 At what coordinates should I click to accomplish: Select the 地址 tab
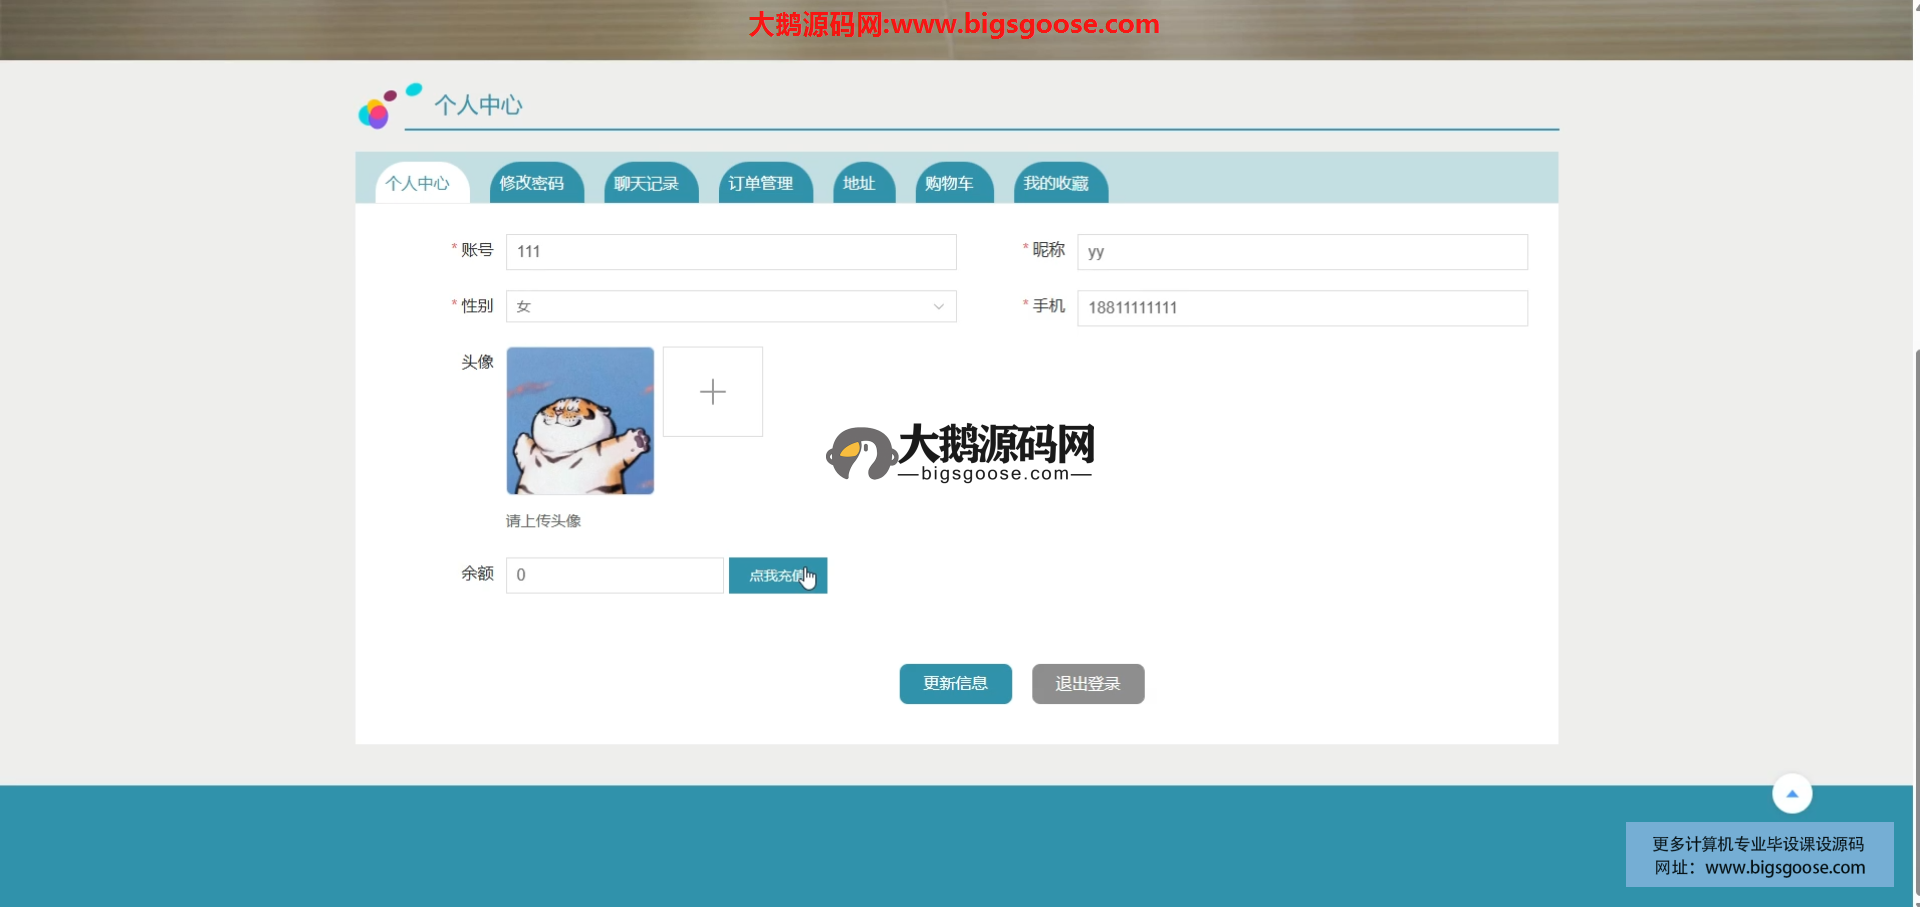(x=859, y=184)
